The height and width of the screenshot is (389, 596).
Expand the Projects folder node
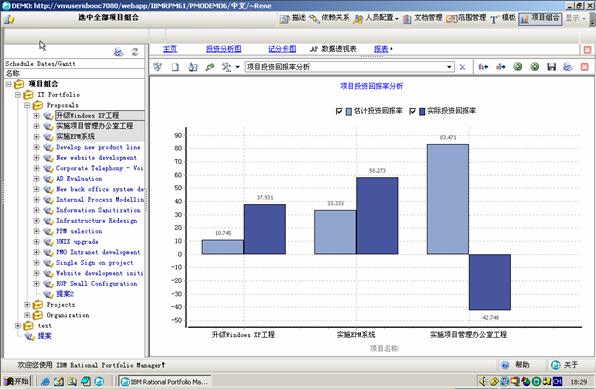pyautogui.click(x=27, y=305)
